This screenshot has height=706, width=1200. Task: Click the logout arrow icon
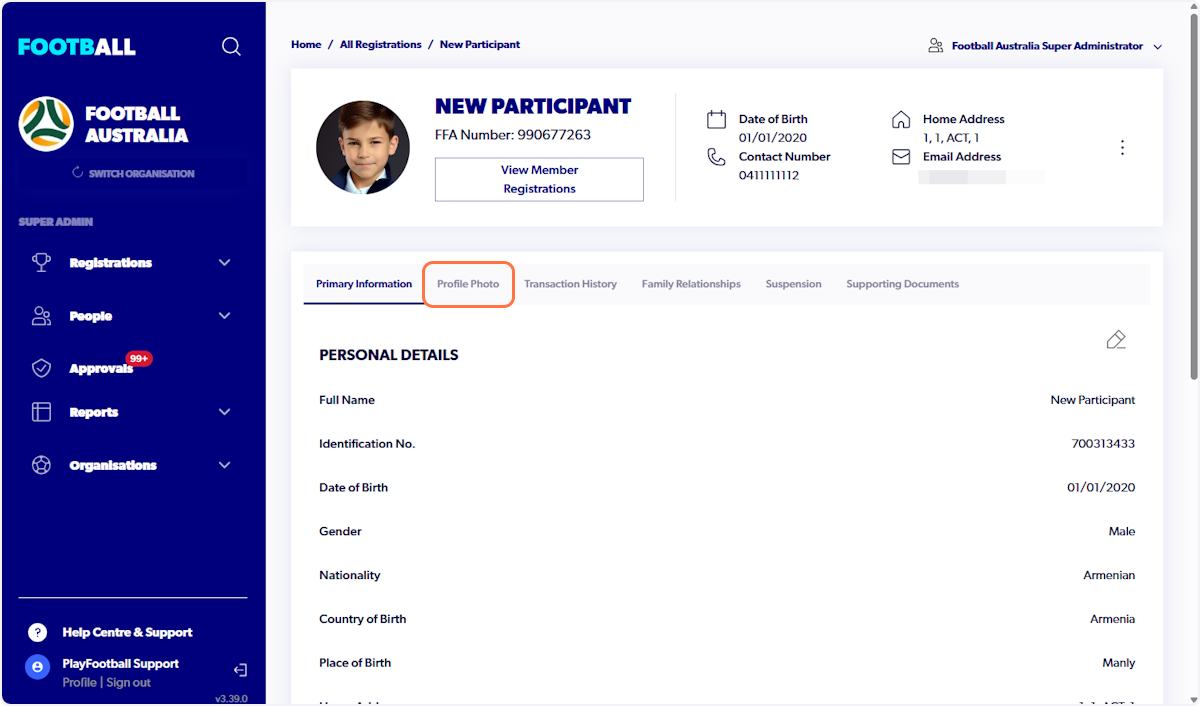pyautogui.click(x=240, y=670)
